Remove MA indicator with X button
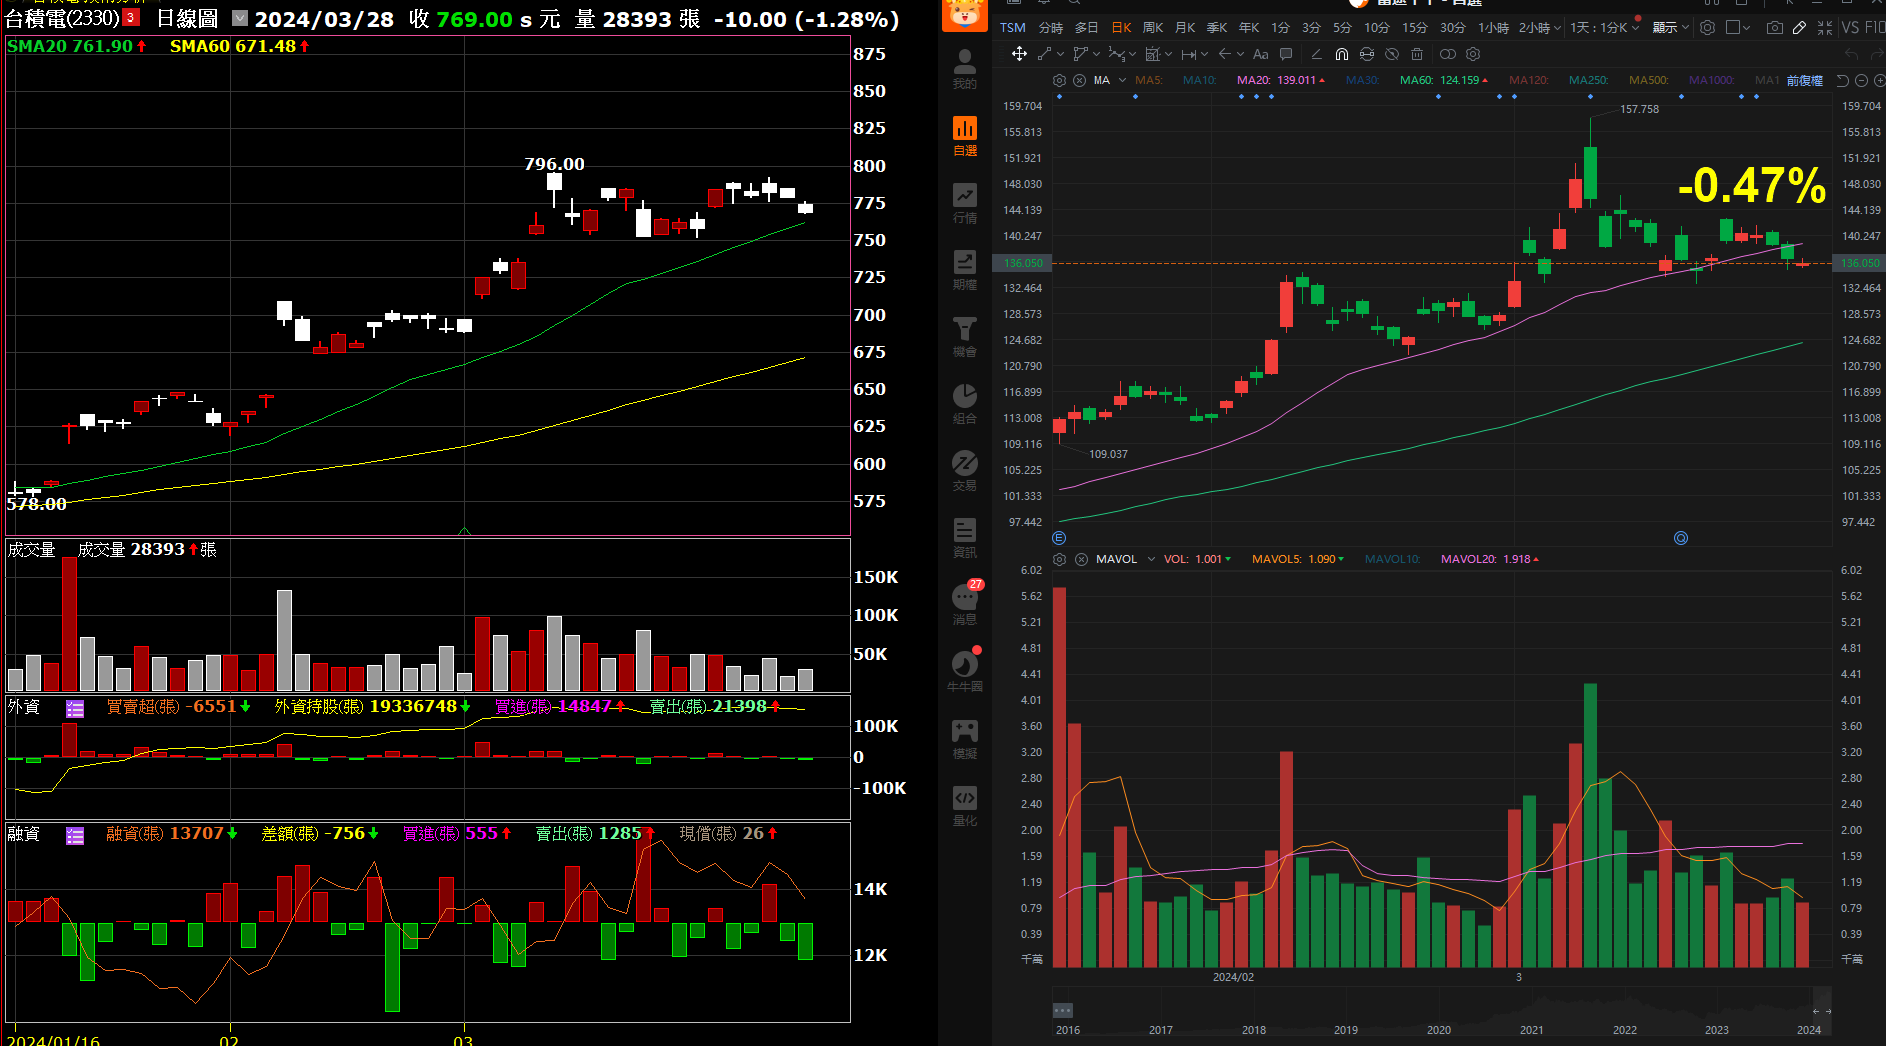The height and width of the screenshot is (1046, 1886). click(x=1079, y=80)
